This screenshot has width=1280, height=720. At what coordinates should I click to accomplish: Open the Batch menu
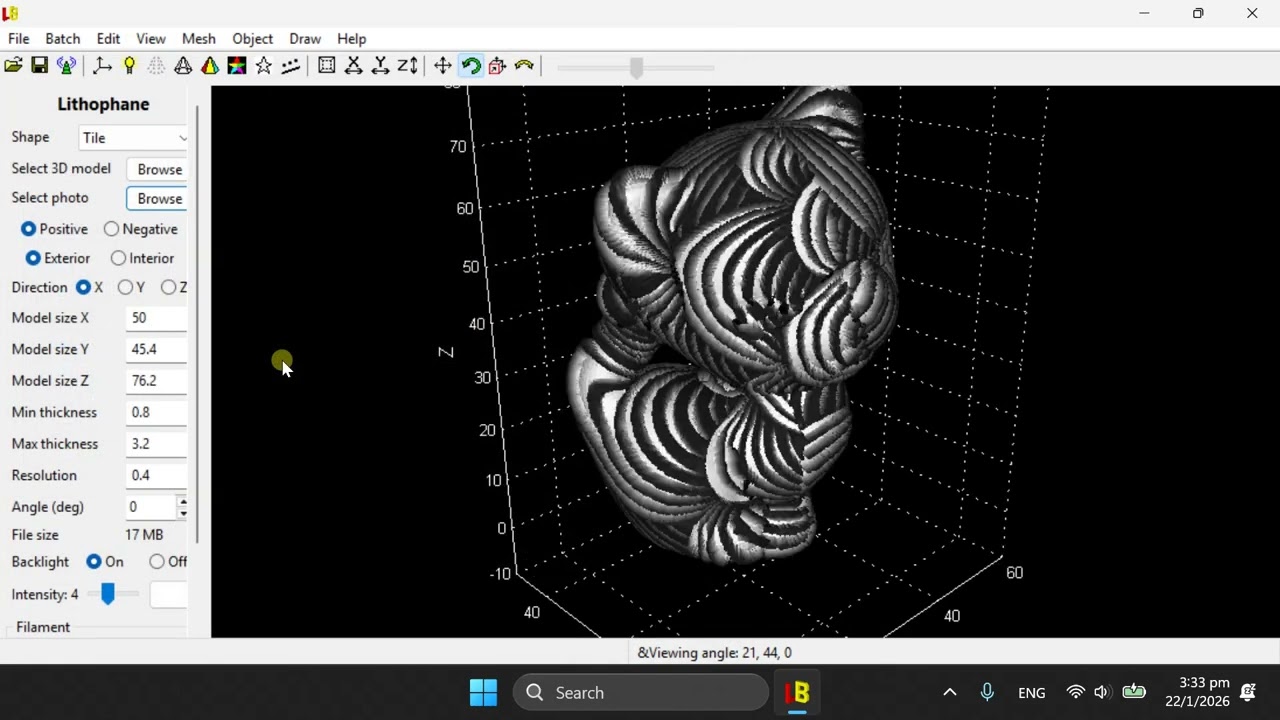(62, 38)
